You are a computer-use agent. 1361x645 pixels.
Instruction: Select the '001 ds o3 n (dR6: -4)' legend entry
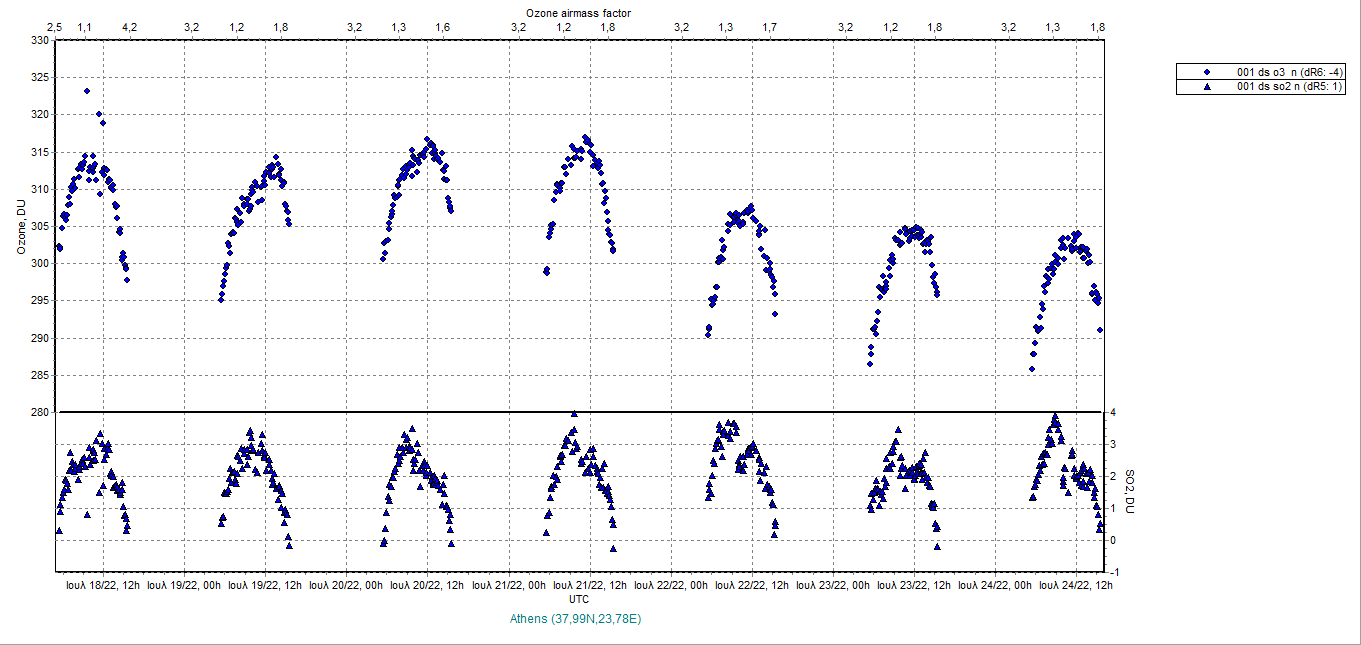tap(1290, 72)
